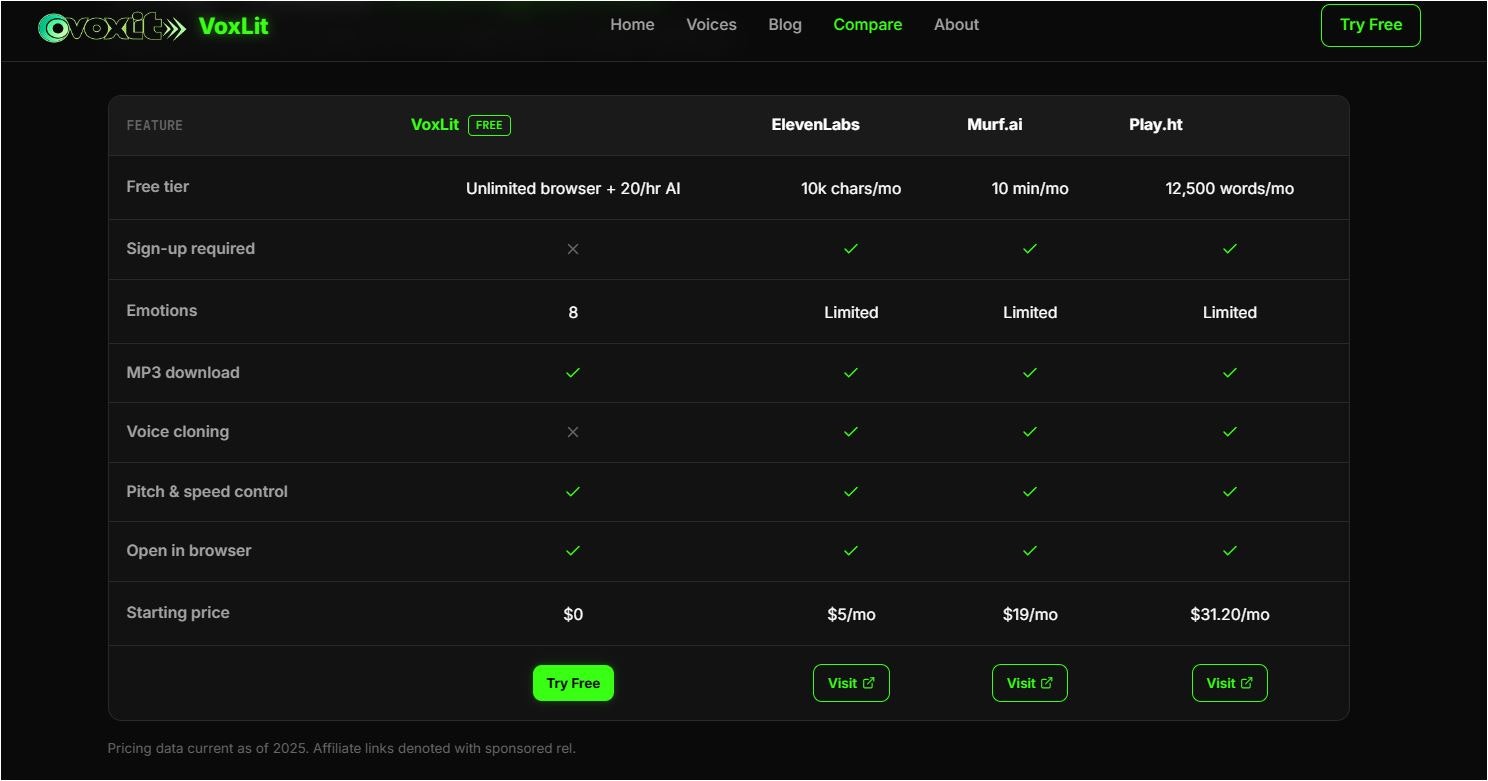
Task: Click ElevenLabs open in browser checkmark
Action: coord(851,551)
